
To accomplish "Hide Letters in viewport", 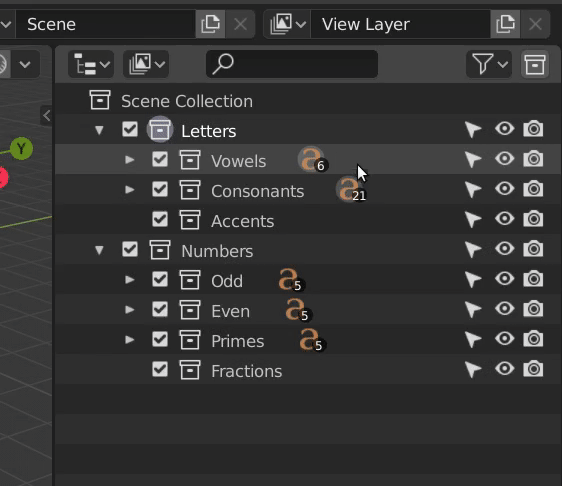I will (x=505, y=129).
